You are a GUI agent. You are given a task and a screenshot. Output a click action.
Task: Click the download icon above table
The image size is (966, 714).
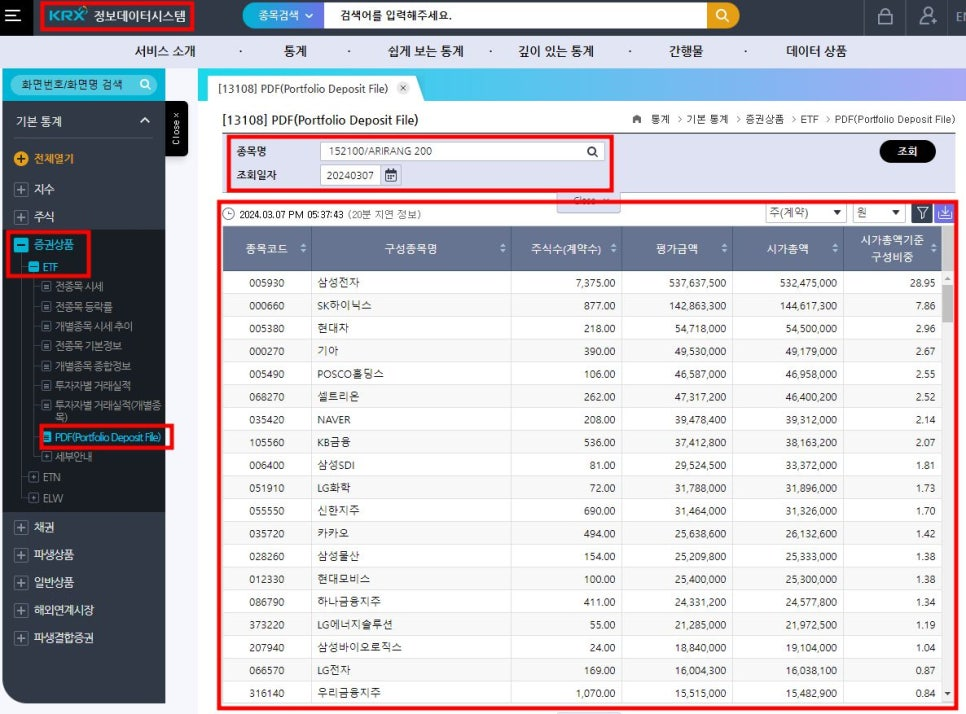[944, 213]
